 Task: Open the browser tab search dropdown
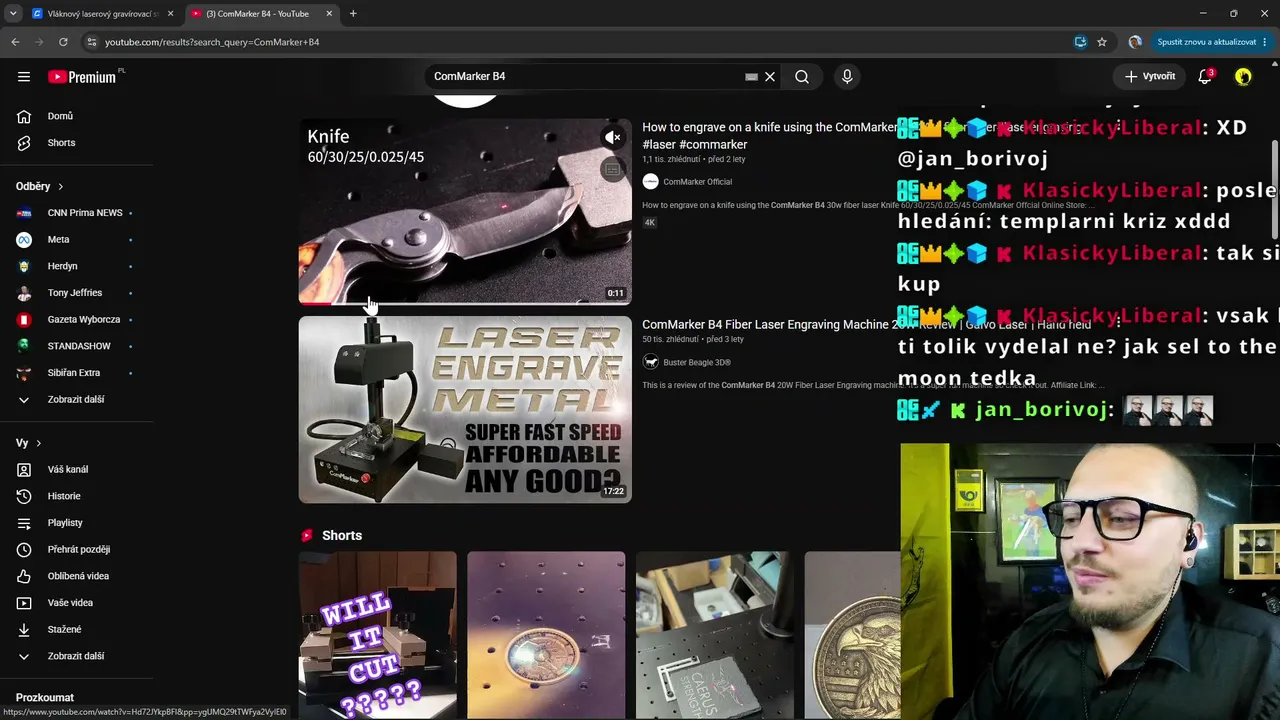pos(12,14)
